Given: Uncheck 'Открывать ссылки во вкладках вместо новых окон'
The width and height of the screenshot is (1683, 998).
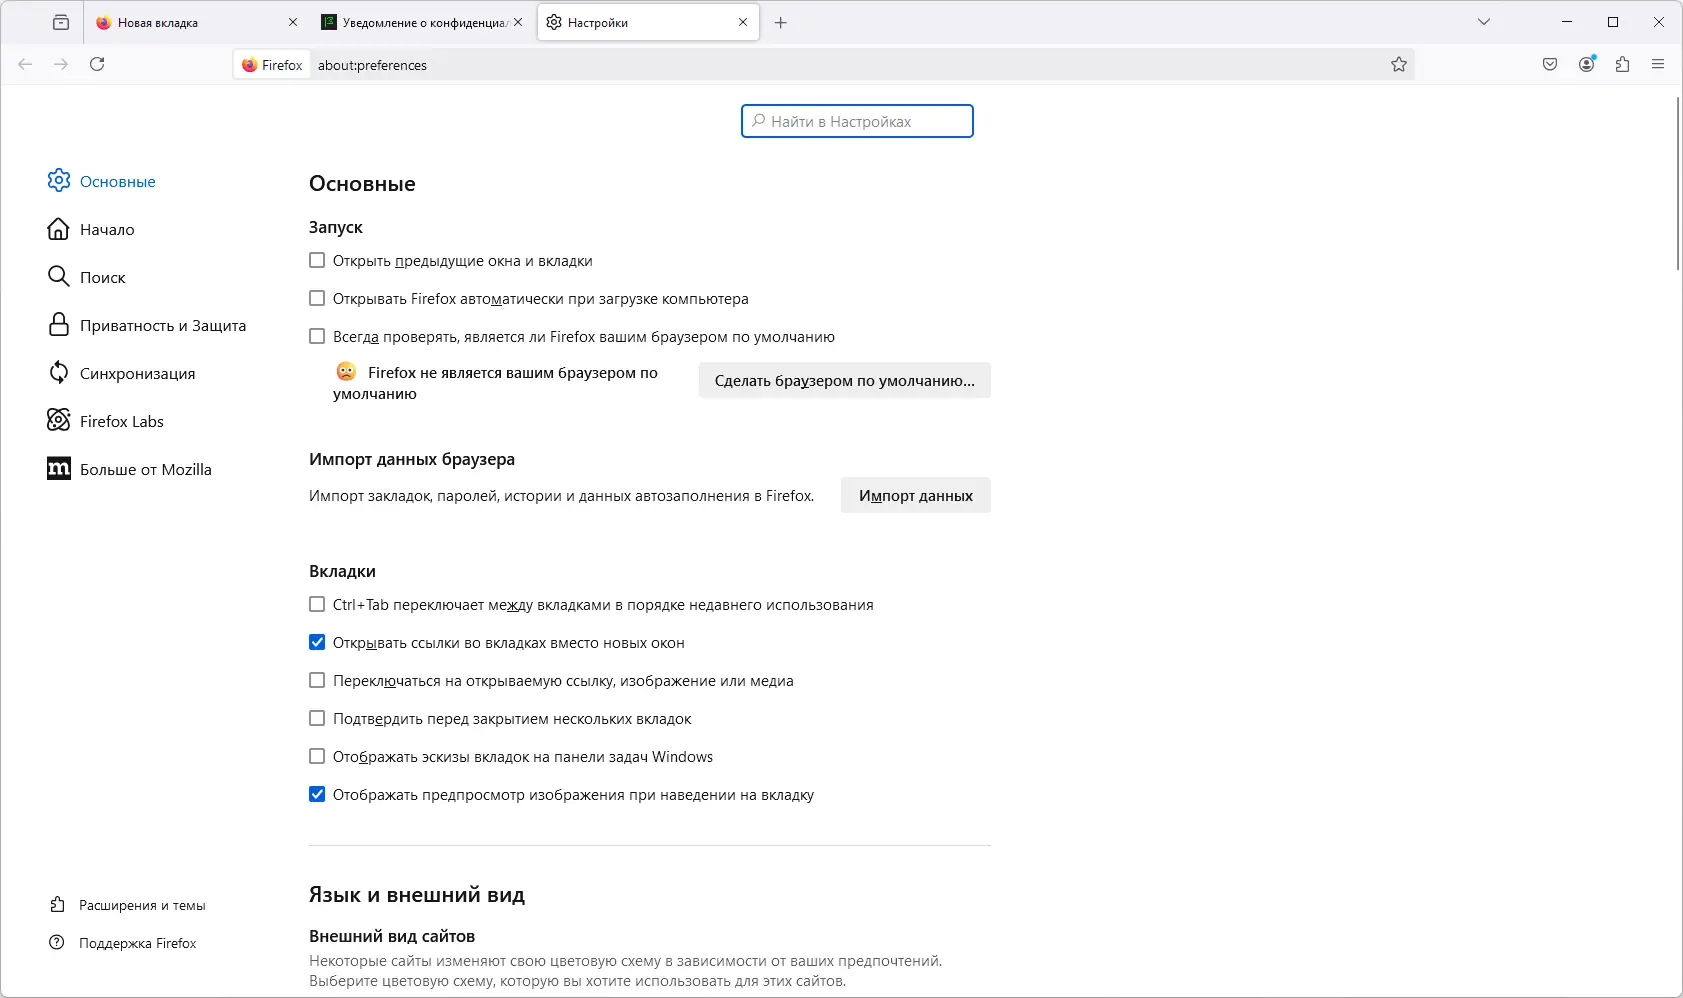Looking at the screenshot, I should [317, 643].
